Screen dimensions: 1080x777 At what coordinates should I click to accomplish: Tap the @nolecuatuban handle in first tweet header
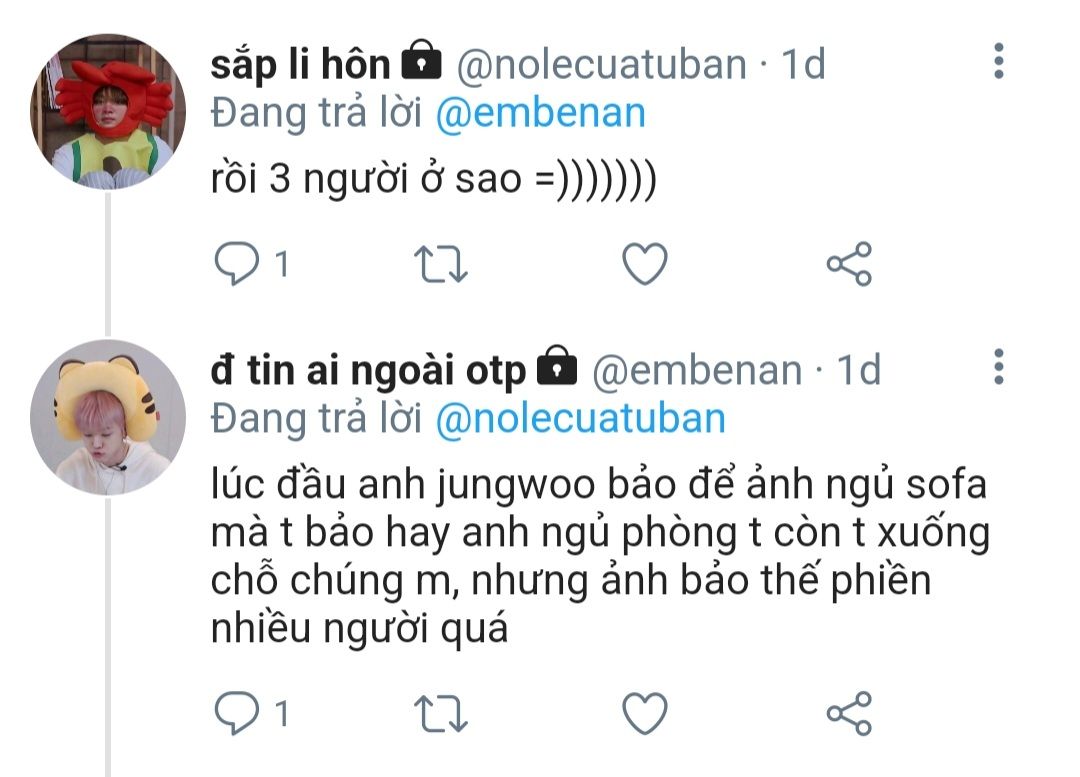(x=602, y=64)
